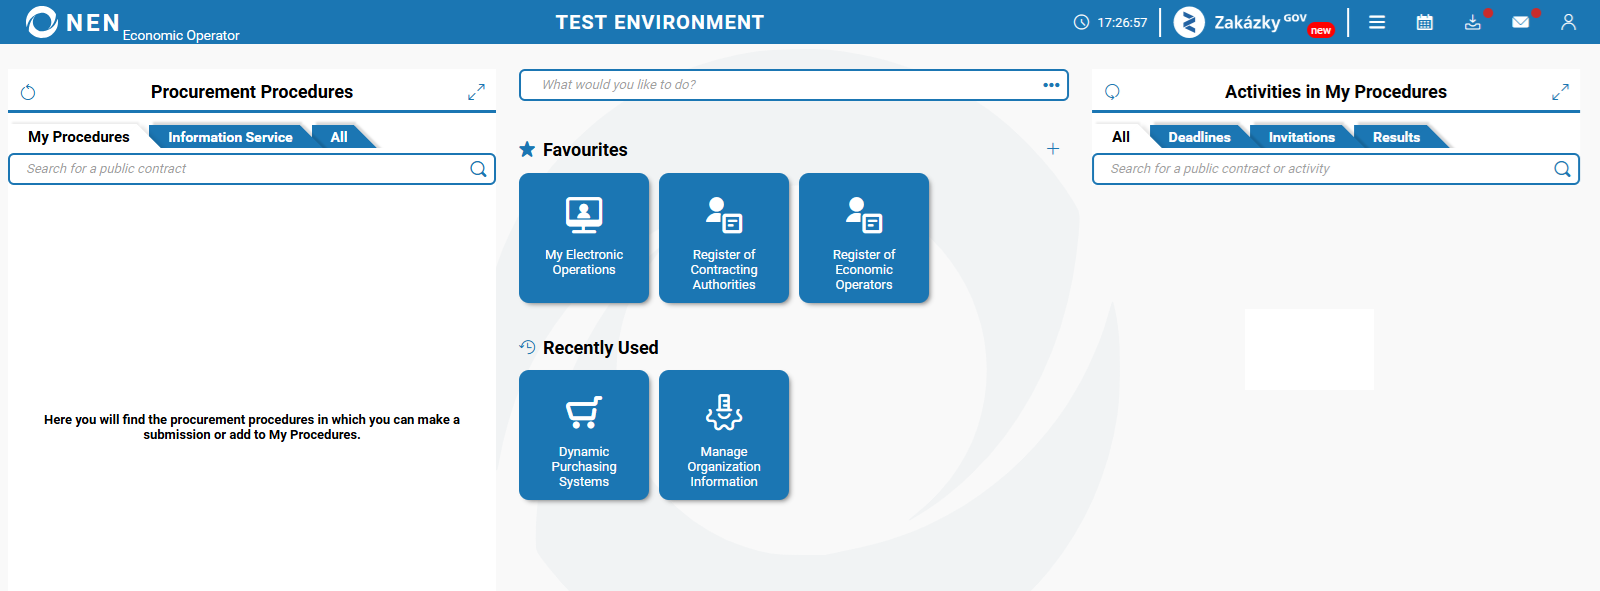Click the Recently Used history icon

pyautogui.click(x=527, y=347)
